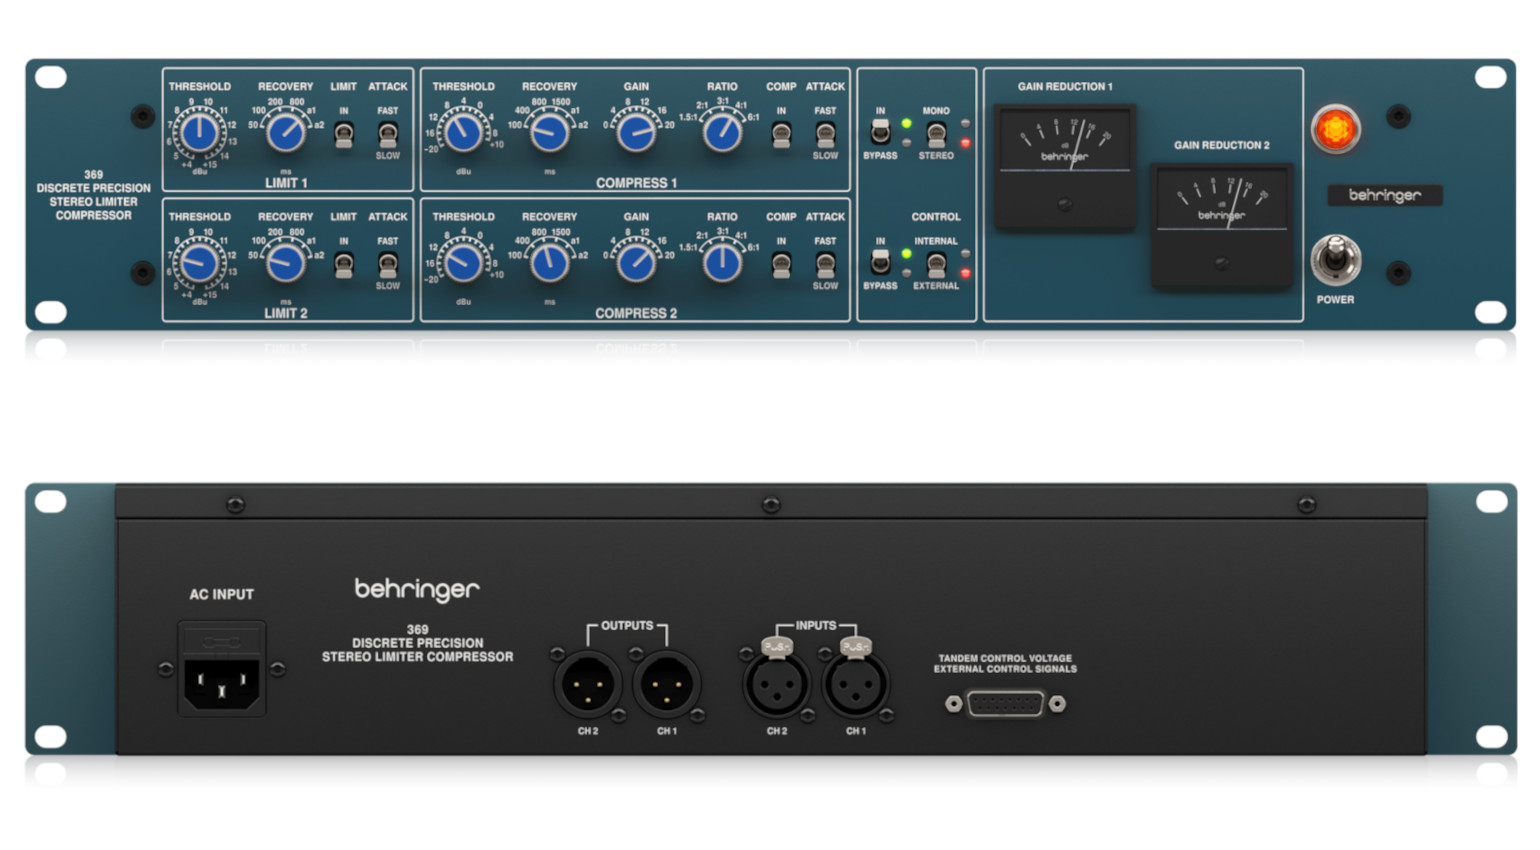Click the Behringer logo badge on front panel
The height and width of the screenshot is (850, 1540).
point(1384,196)
